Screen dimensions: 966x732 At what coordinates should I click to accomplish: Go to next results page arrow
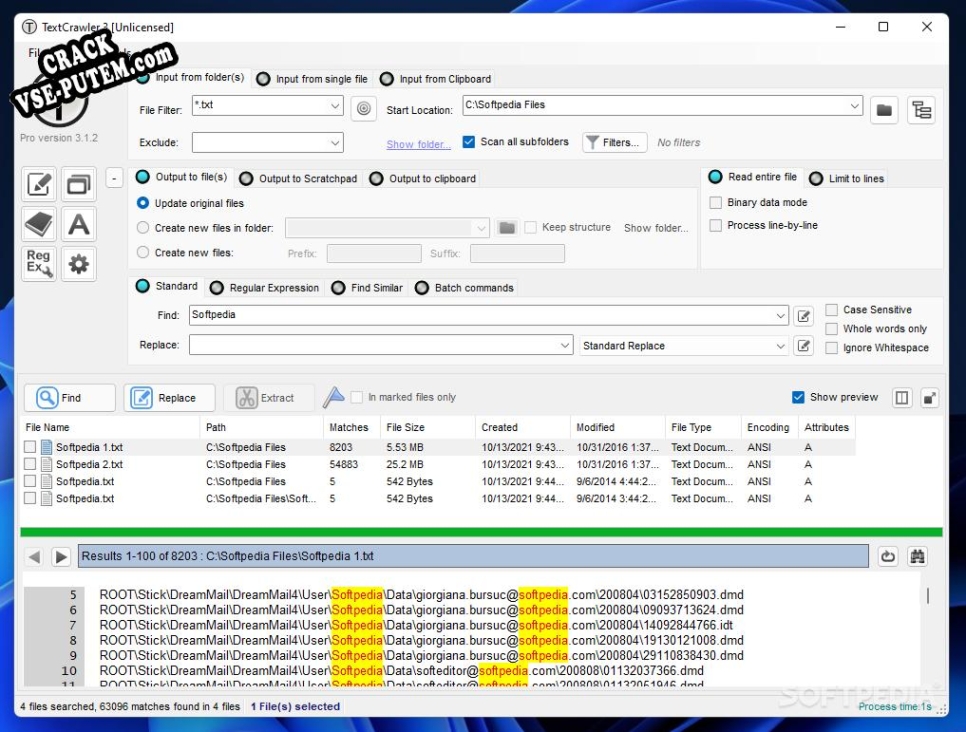coord(60,556)
